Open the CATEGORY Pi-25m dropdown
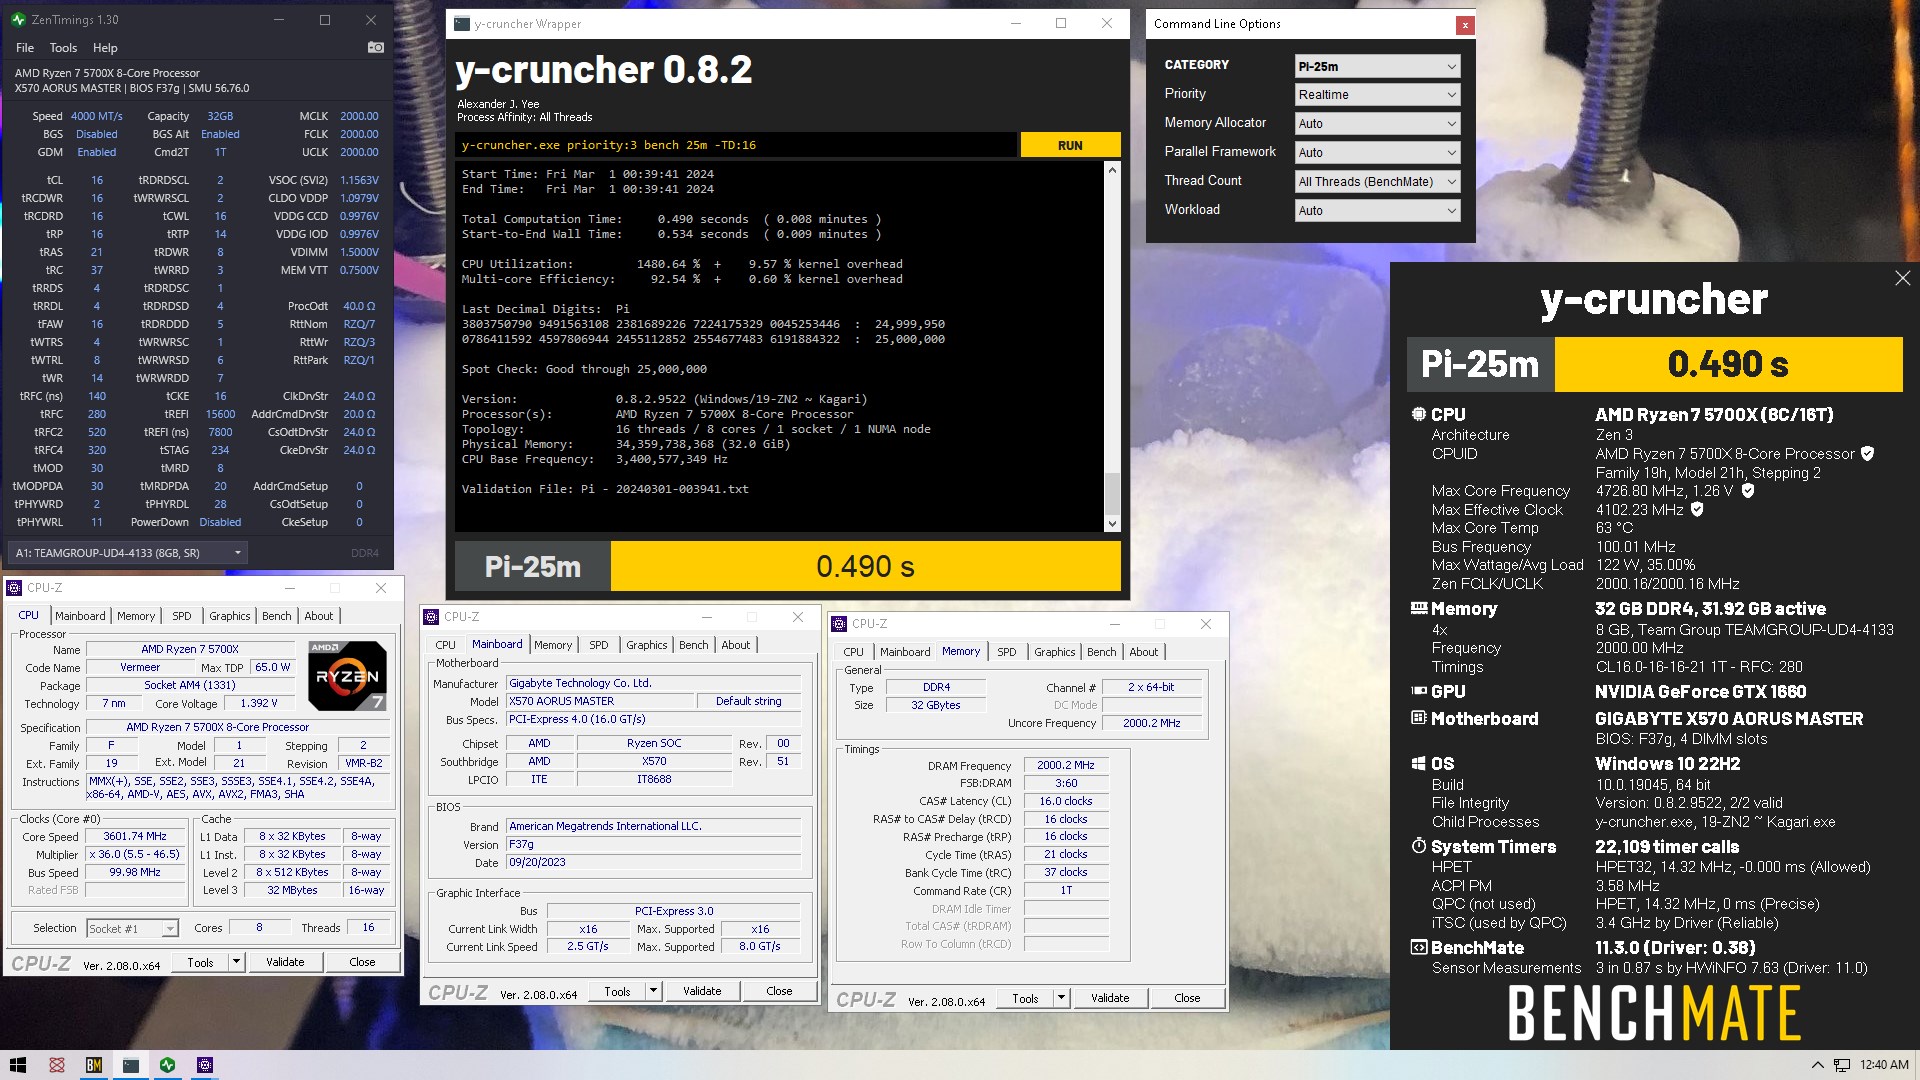Viewport: 1920px width, 1080px height. pyautogui.click(x=1377, y=66)
